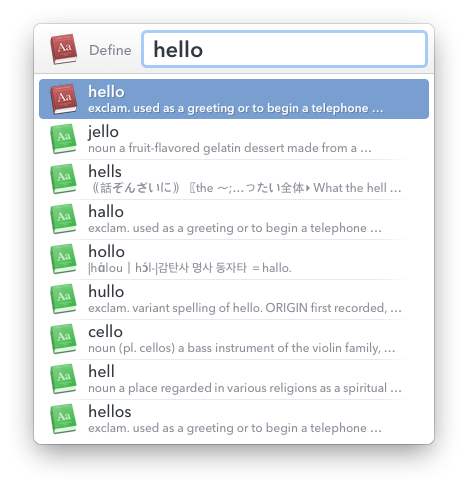The width and height of the screenshot is (468, 488).
Task: Open the hellos result at the bottom
Action: [234, 419]
